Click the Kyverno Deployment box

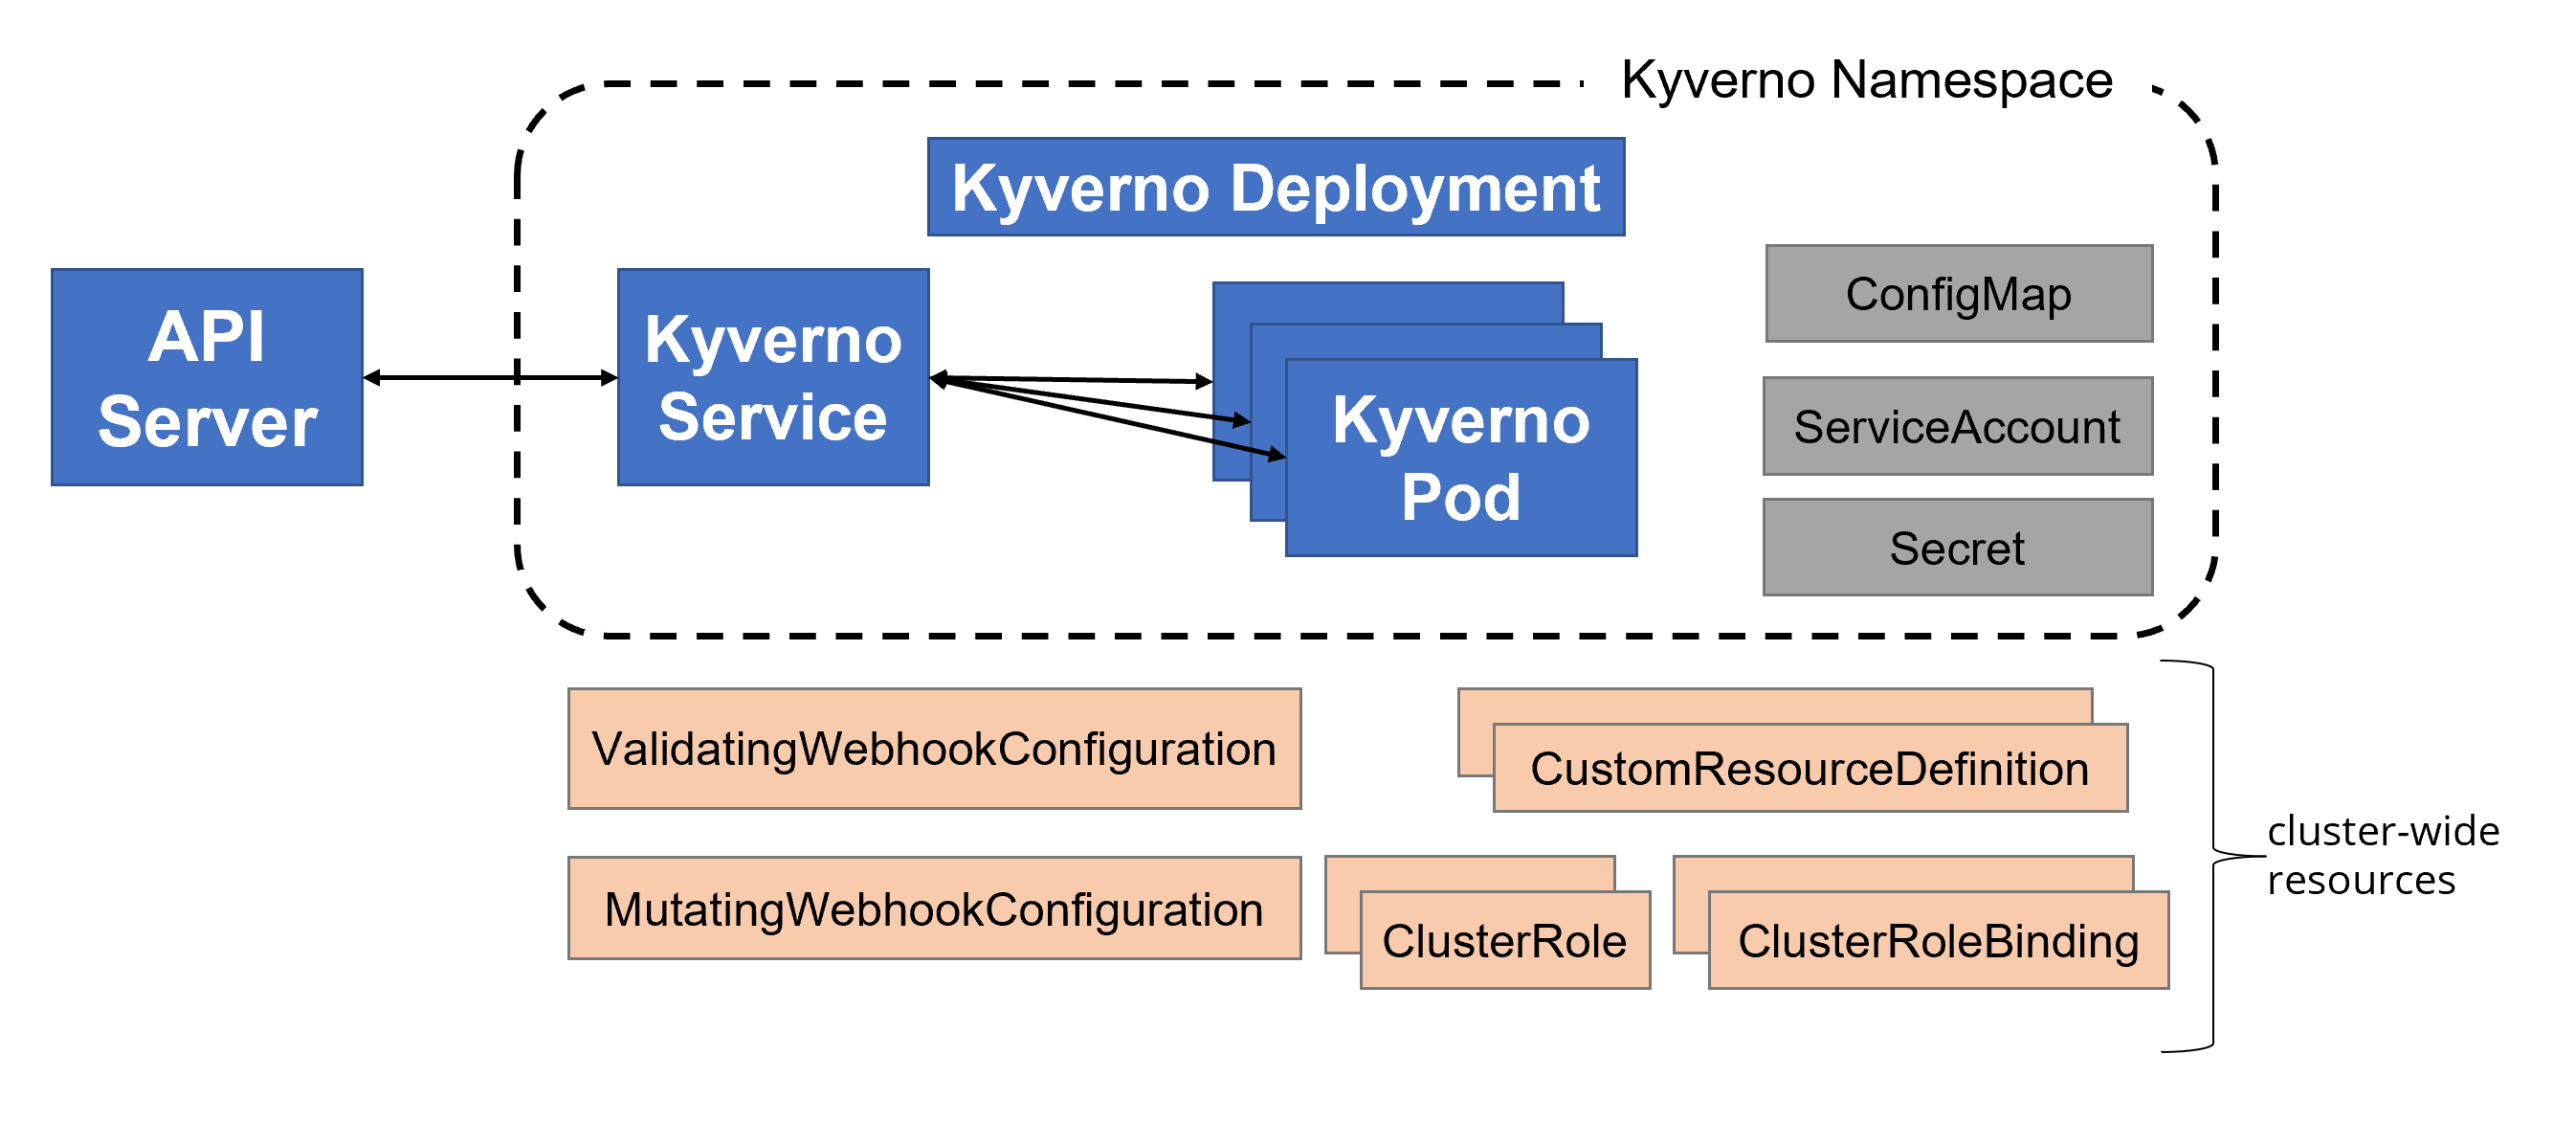(1276, 187)
